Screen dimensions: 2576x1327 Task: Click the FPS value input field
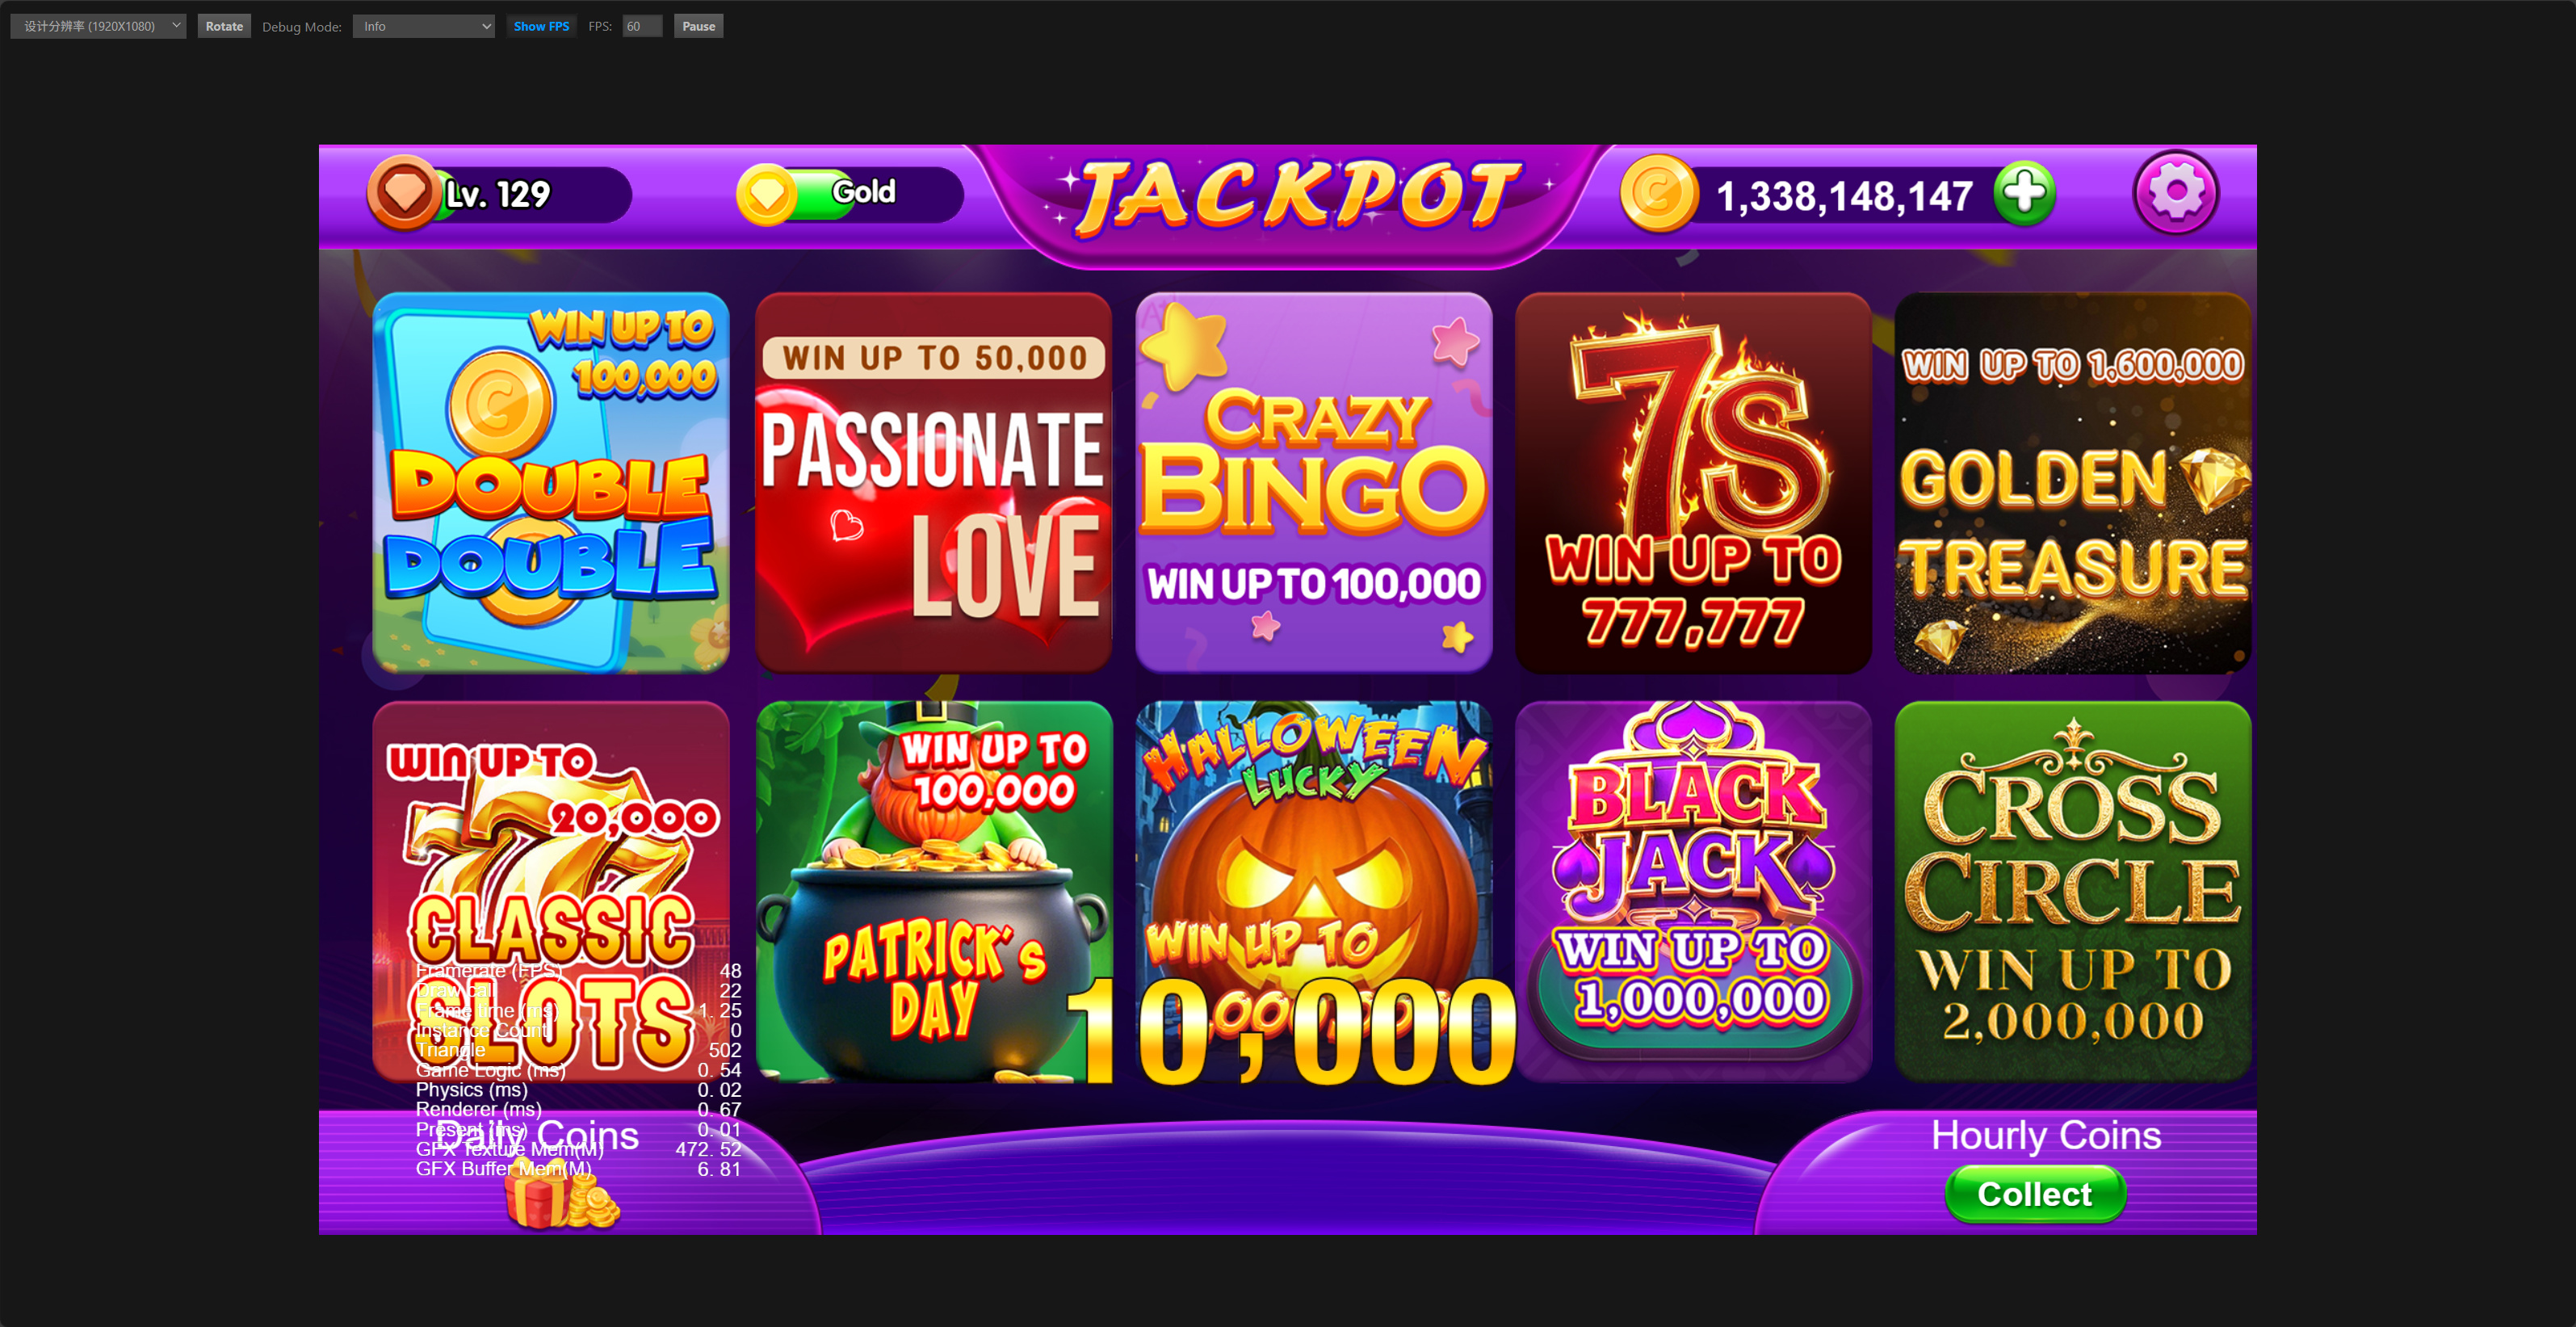642,26
